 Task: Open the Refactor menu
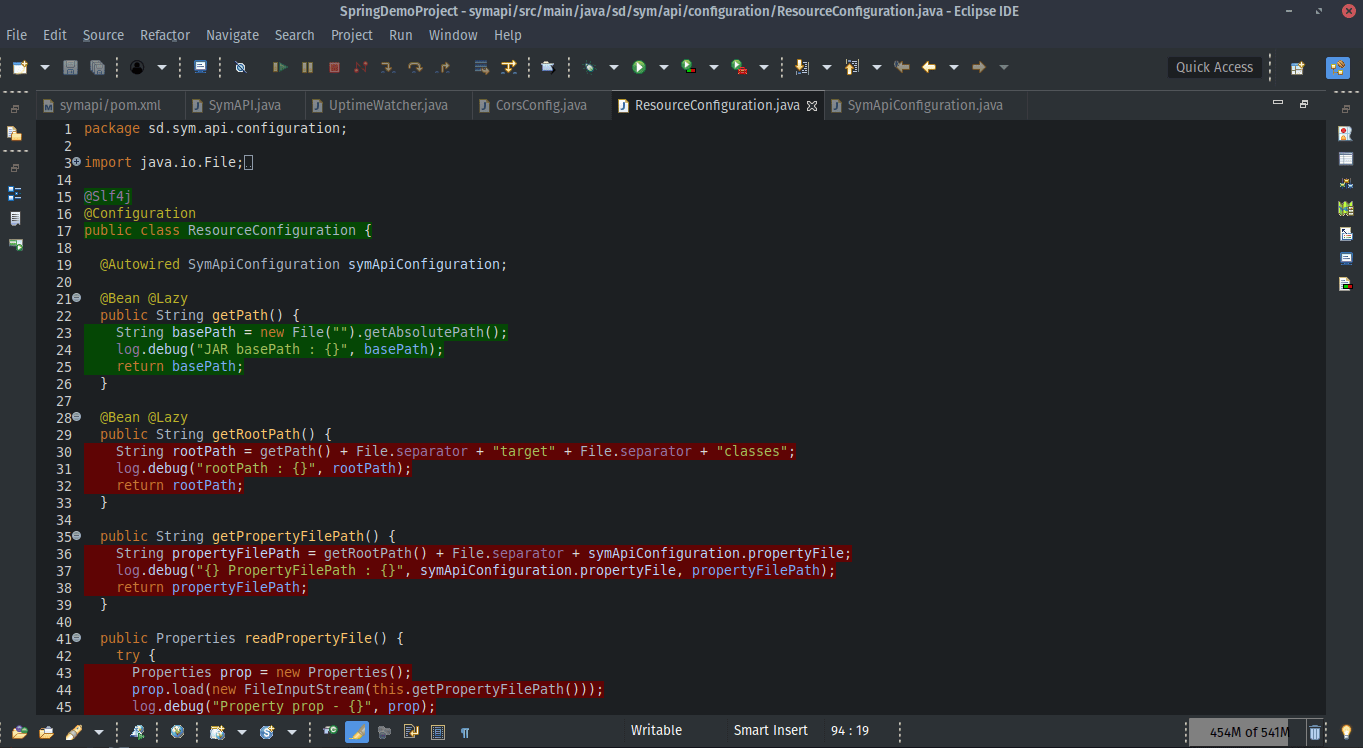(165, 35)
